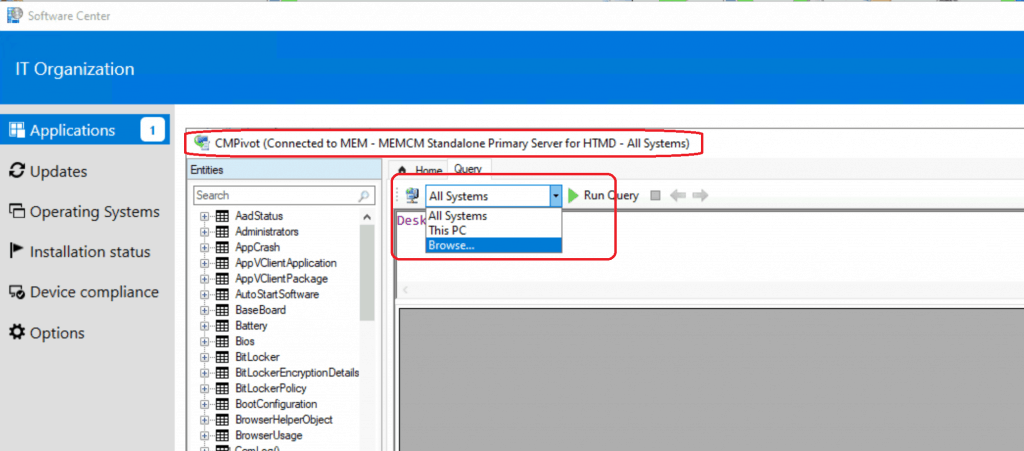Image resolution: width=1024 pixels, height=451 pixels.
Task: Click the table icon beside BitLocker
Action: click(x=222, y=357)
